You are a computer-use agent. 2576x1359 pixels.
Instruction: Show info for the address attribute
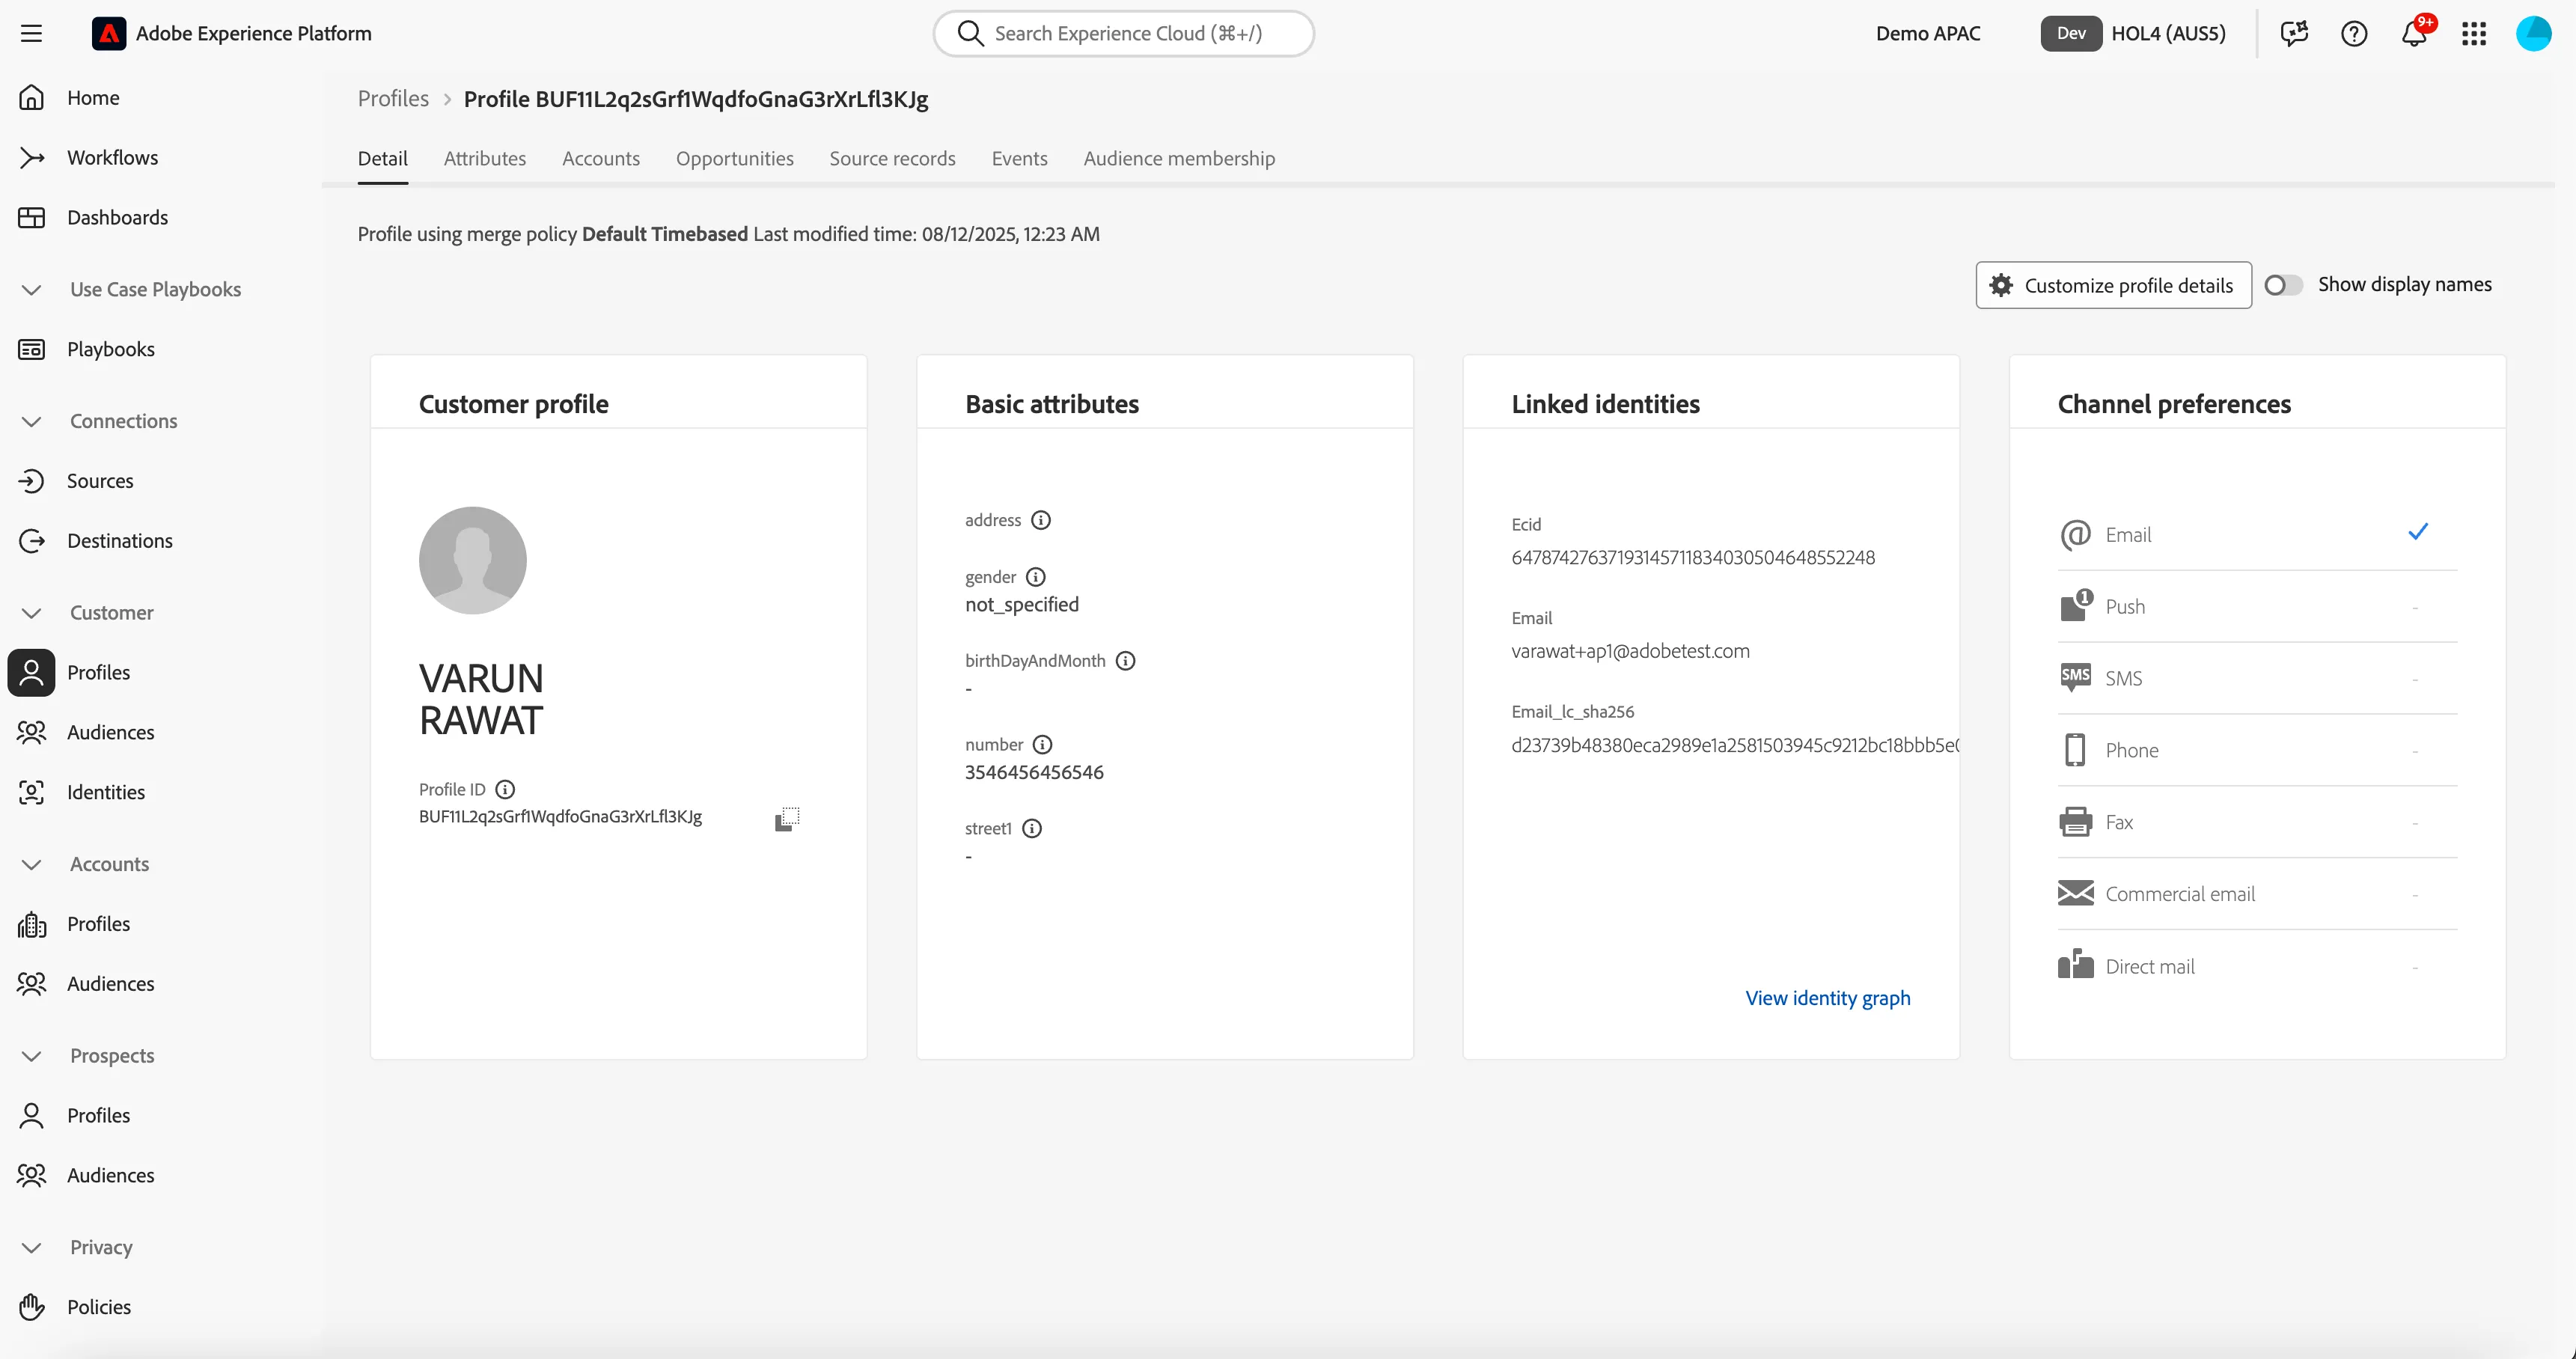[x=1041, y=520]
